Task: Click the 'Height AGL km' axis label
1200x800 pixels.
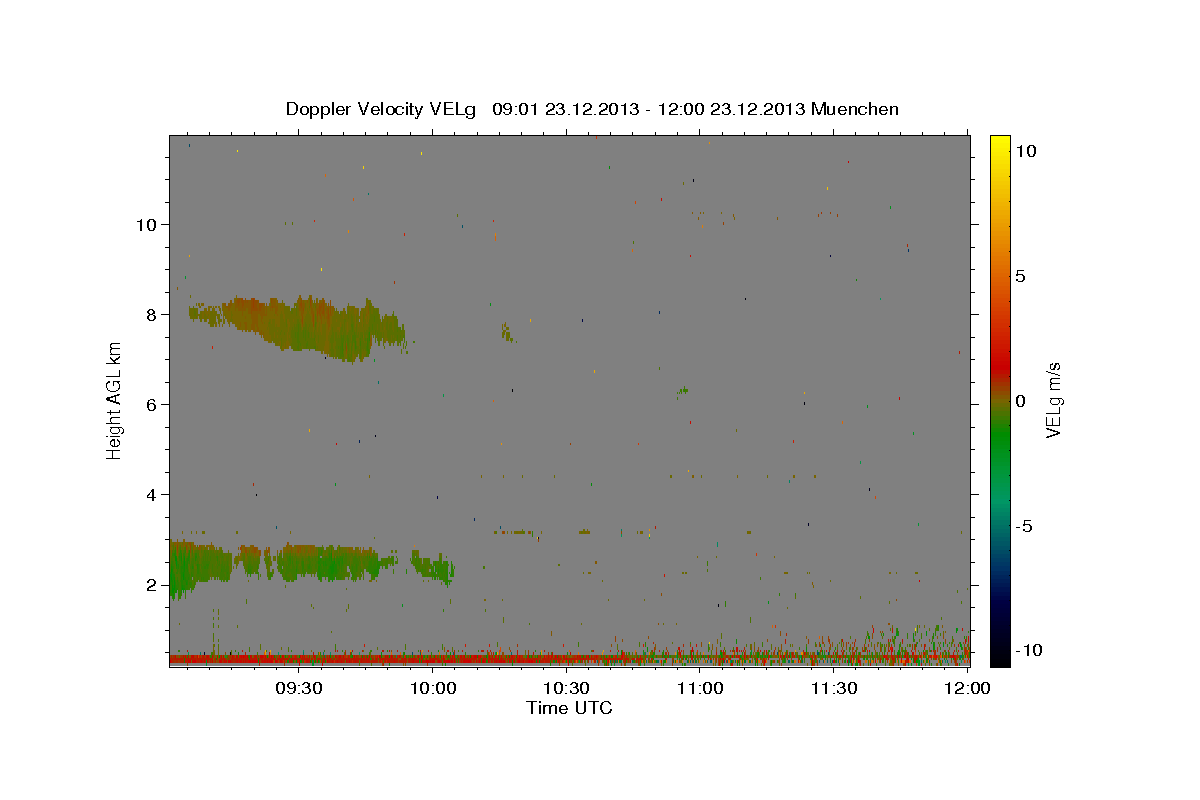Action: 115,400
